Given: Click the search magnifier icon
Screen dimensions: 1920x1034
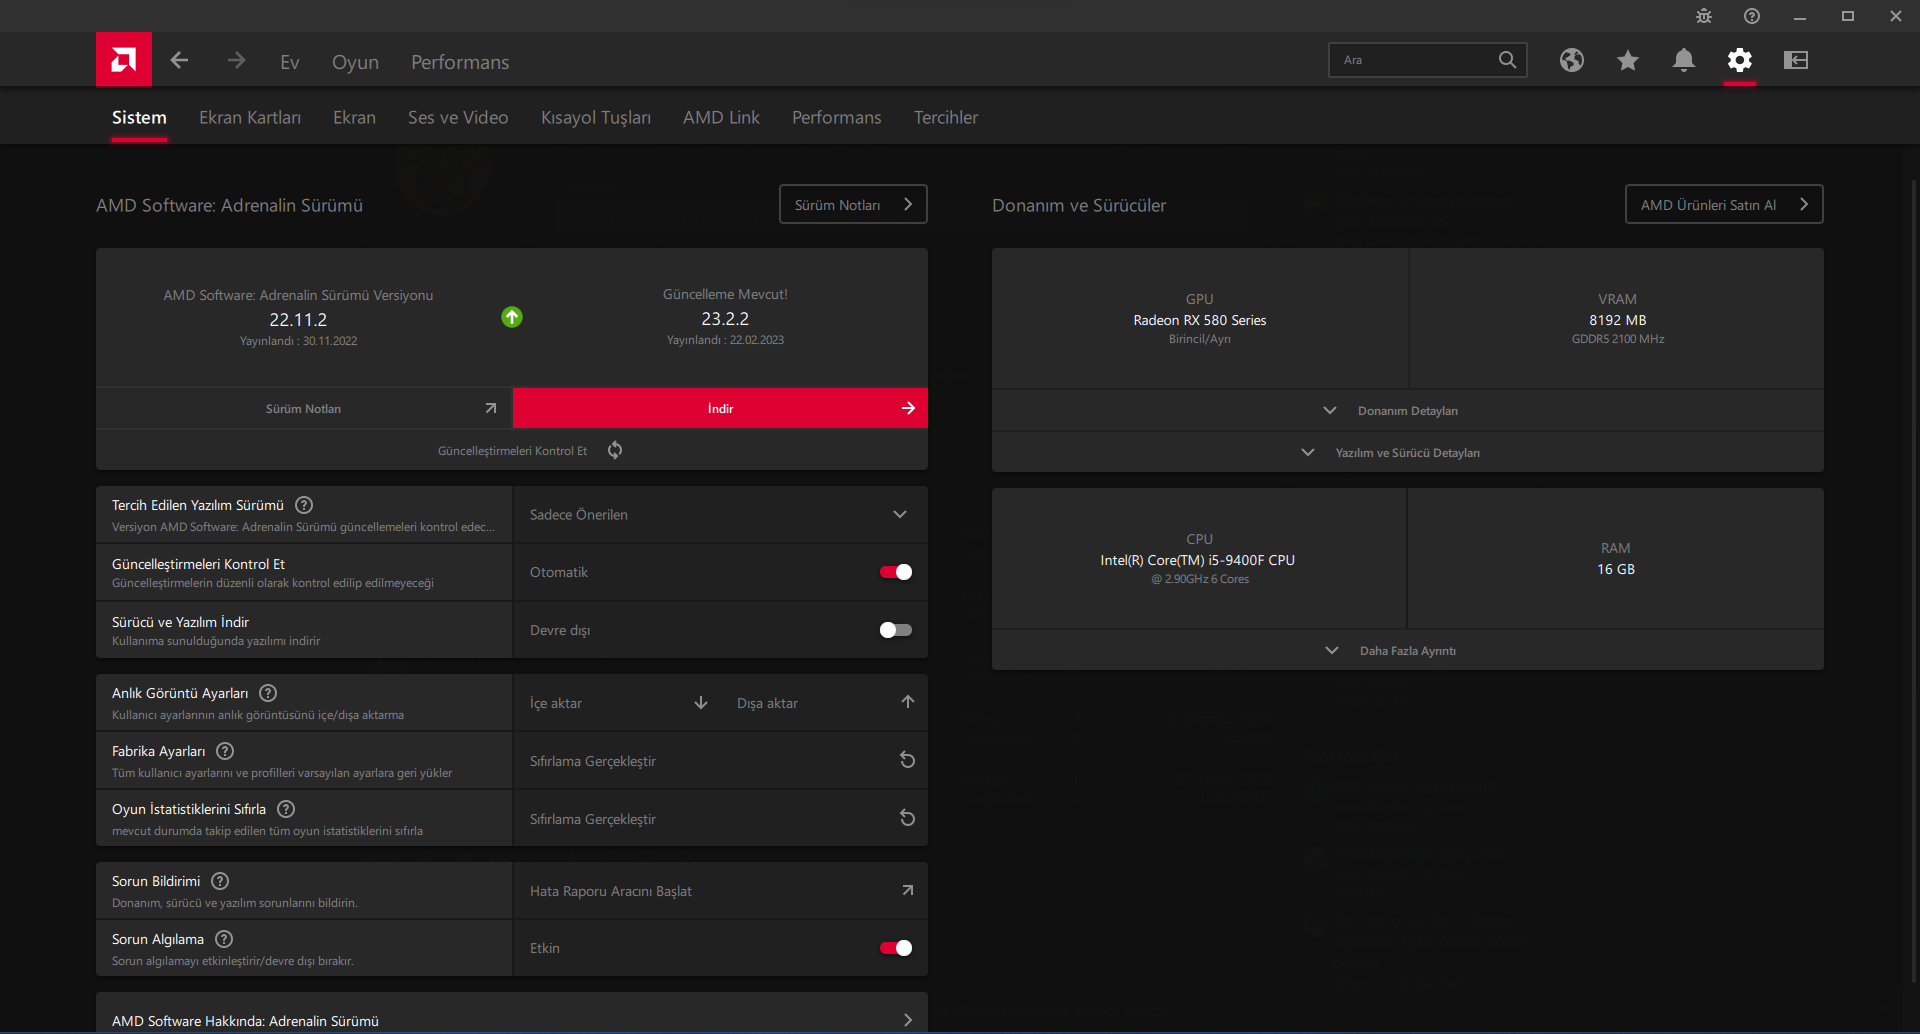Looking at the screenshot, I should (1507, 60).
